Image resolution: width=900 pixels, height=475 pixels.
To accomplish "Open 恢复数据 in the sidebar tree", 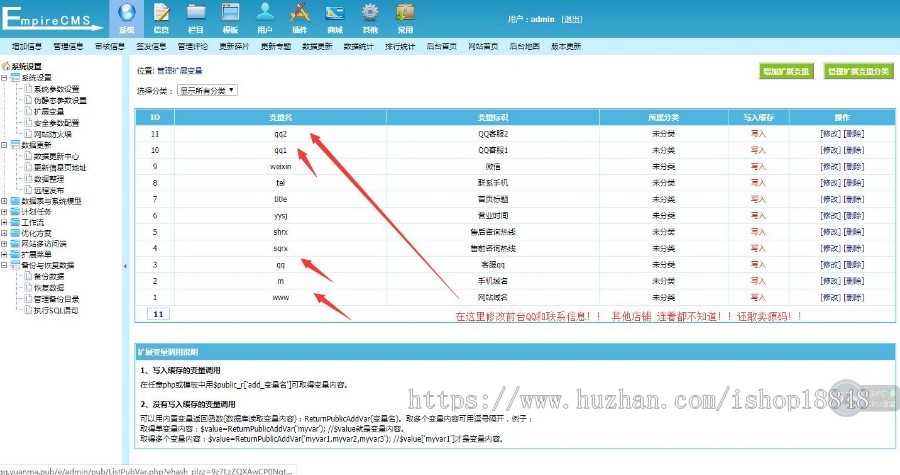I will pyautogui.click(x=49, y=287).
